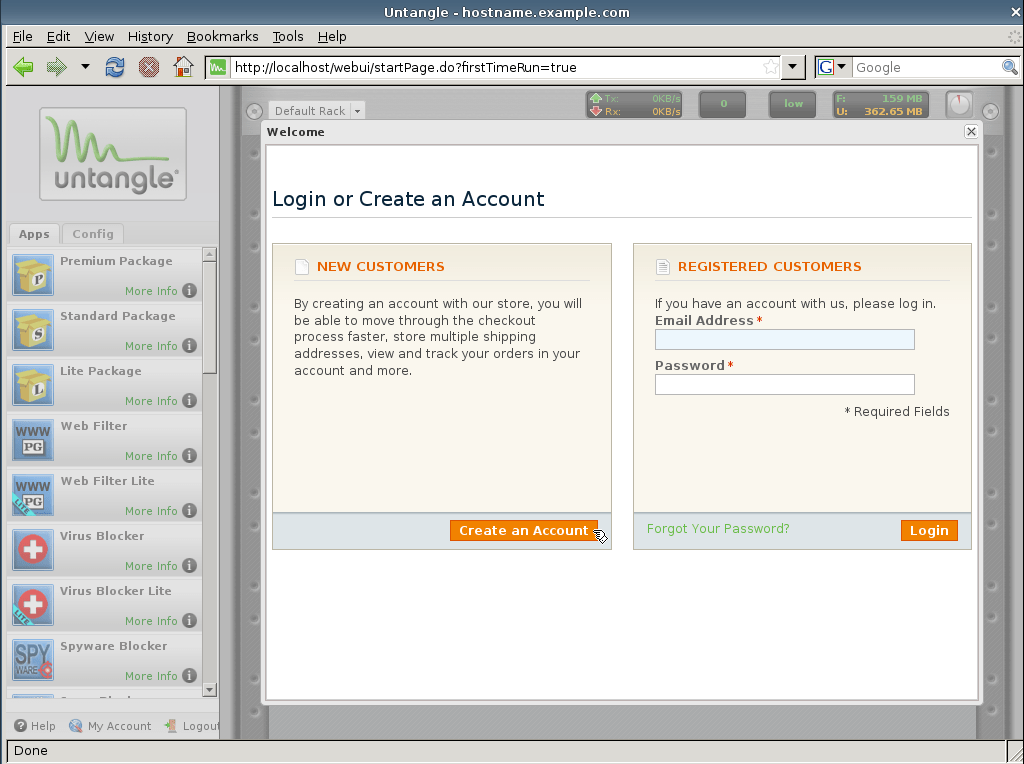Reload the current page
Screen dimensions: 1024x764
click(115, 67)
